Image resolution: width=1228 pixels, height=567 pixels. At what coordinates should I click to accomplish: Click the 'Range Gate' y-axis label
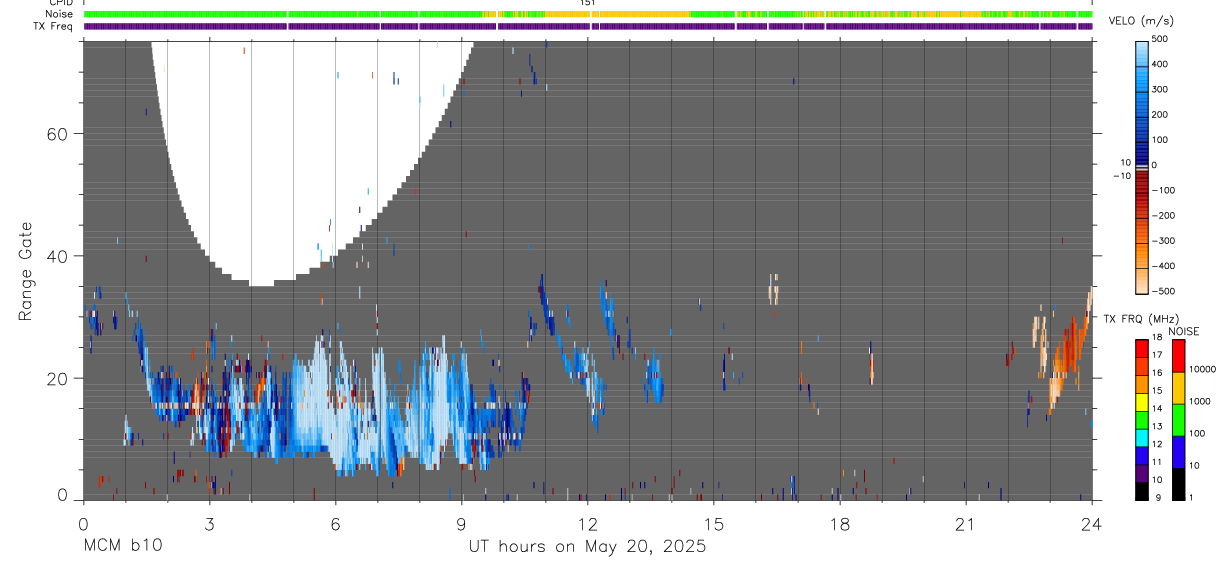pos(26,271)
